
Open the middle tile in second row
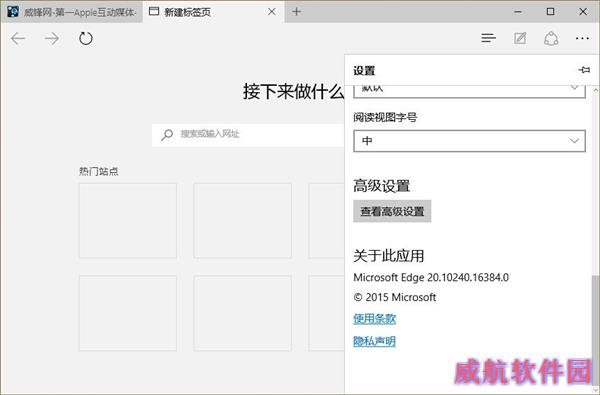[243, 313]
